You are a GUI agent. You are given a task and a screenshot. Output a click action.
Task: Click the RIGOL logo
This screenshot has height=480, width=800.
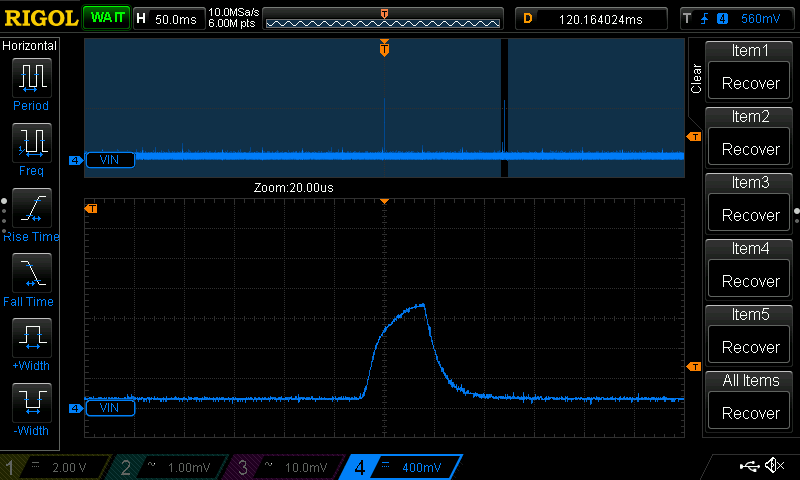pyautogui.click(x=41, y=19)
